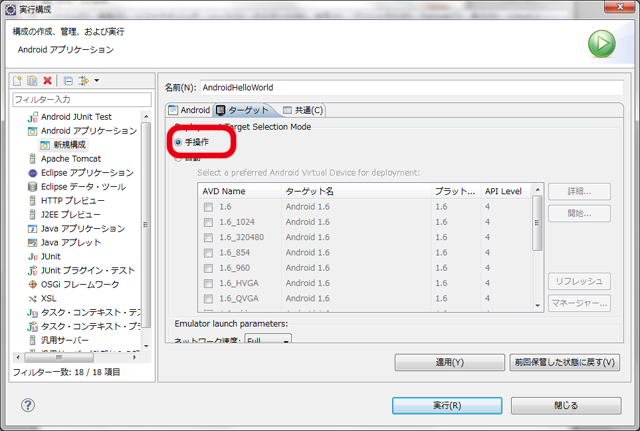Image resolution: width=640 pixels, height=431 pixels.
Task: Select 汎用サーバー item
Action: (64, 340)
